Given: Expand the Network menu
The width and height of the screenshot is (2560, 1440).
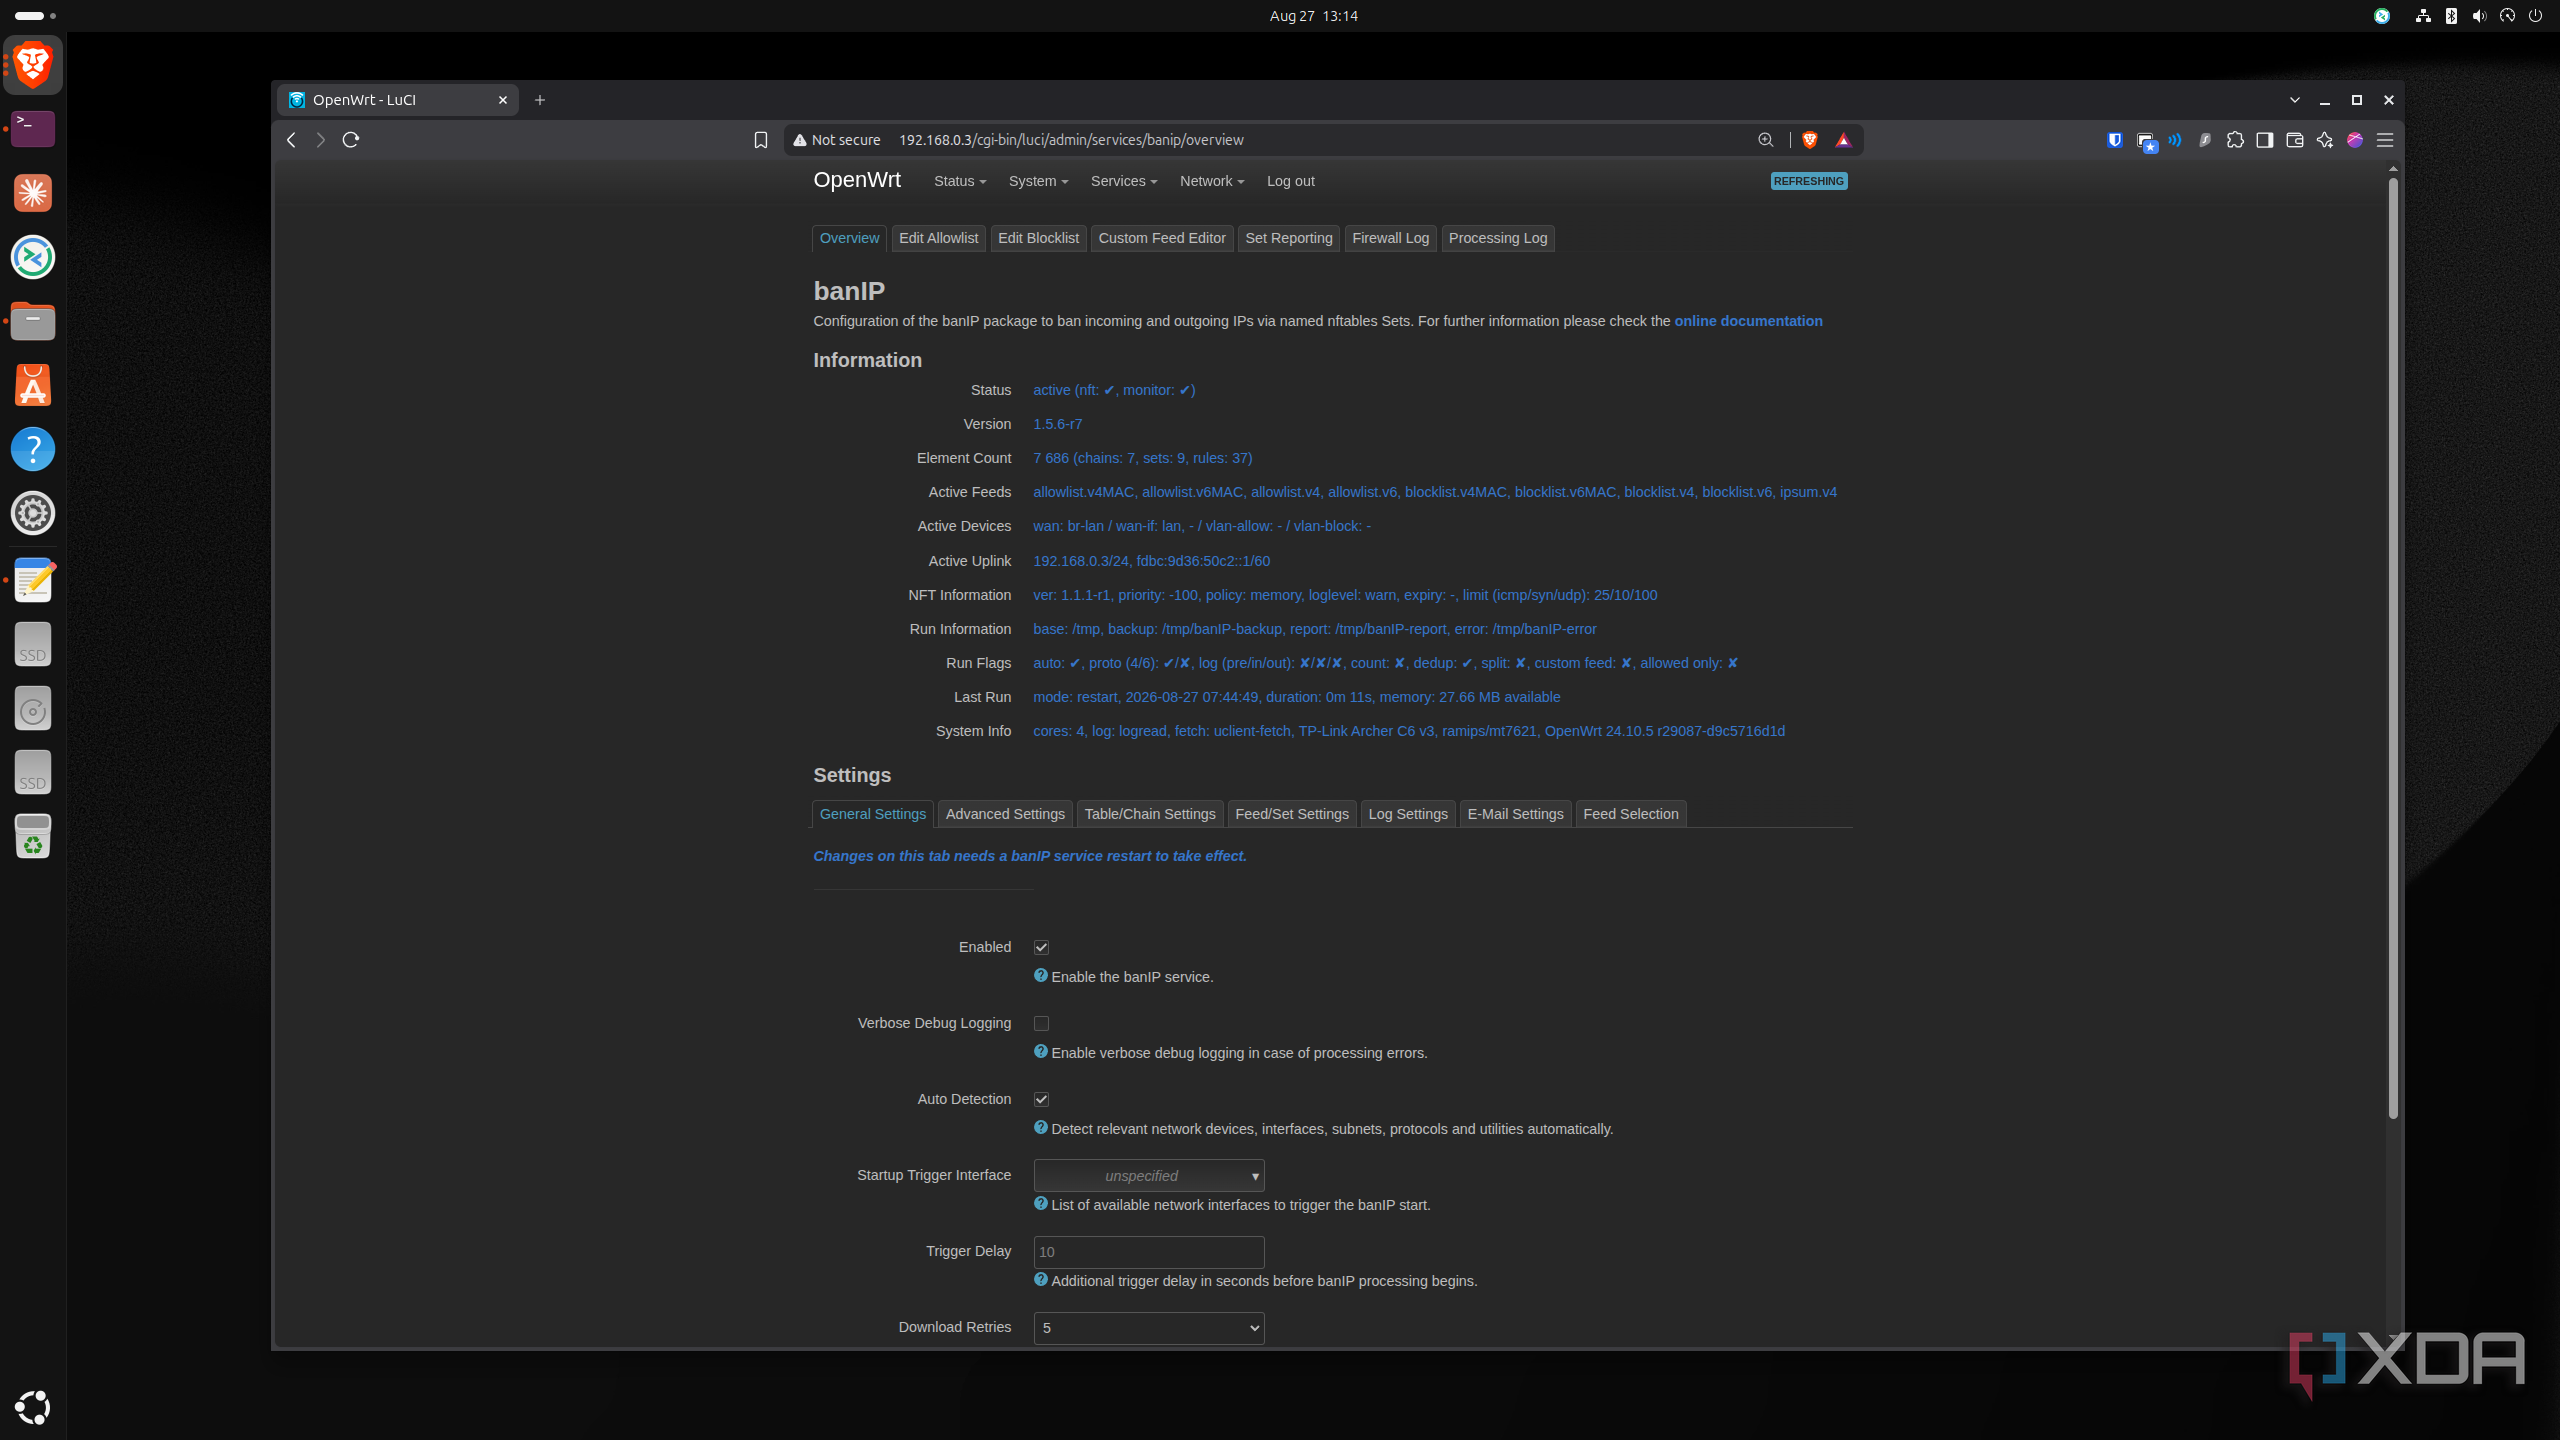Looking at the screenshot, I should point(1212,181).
